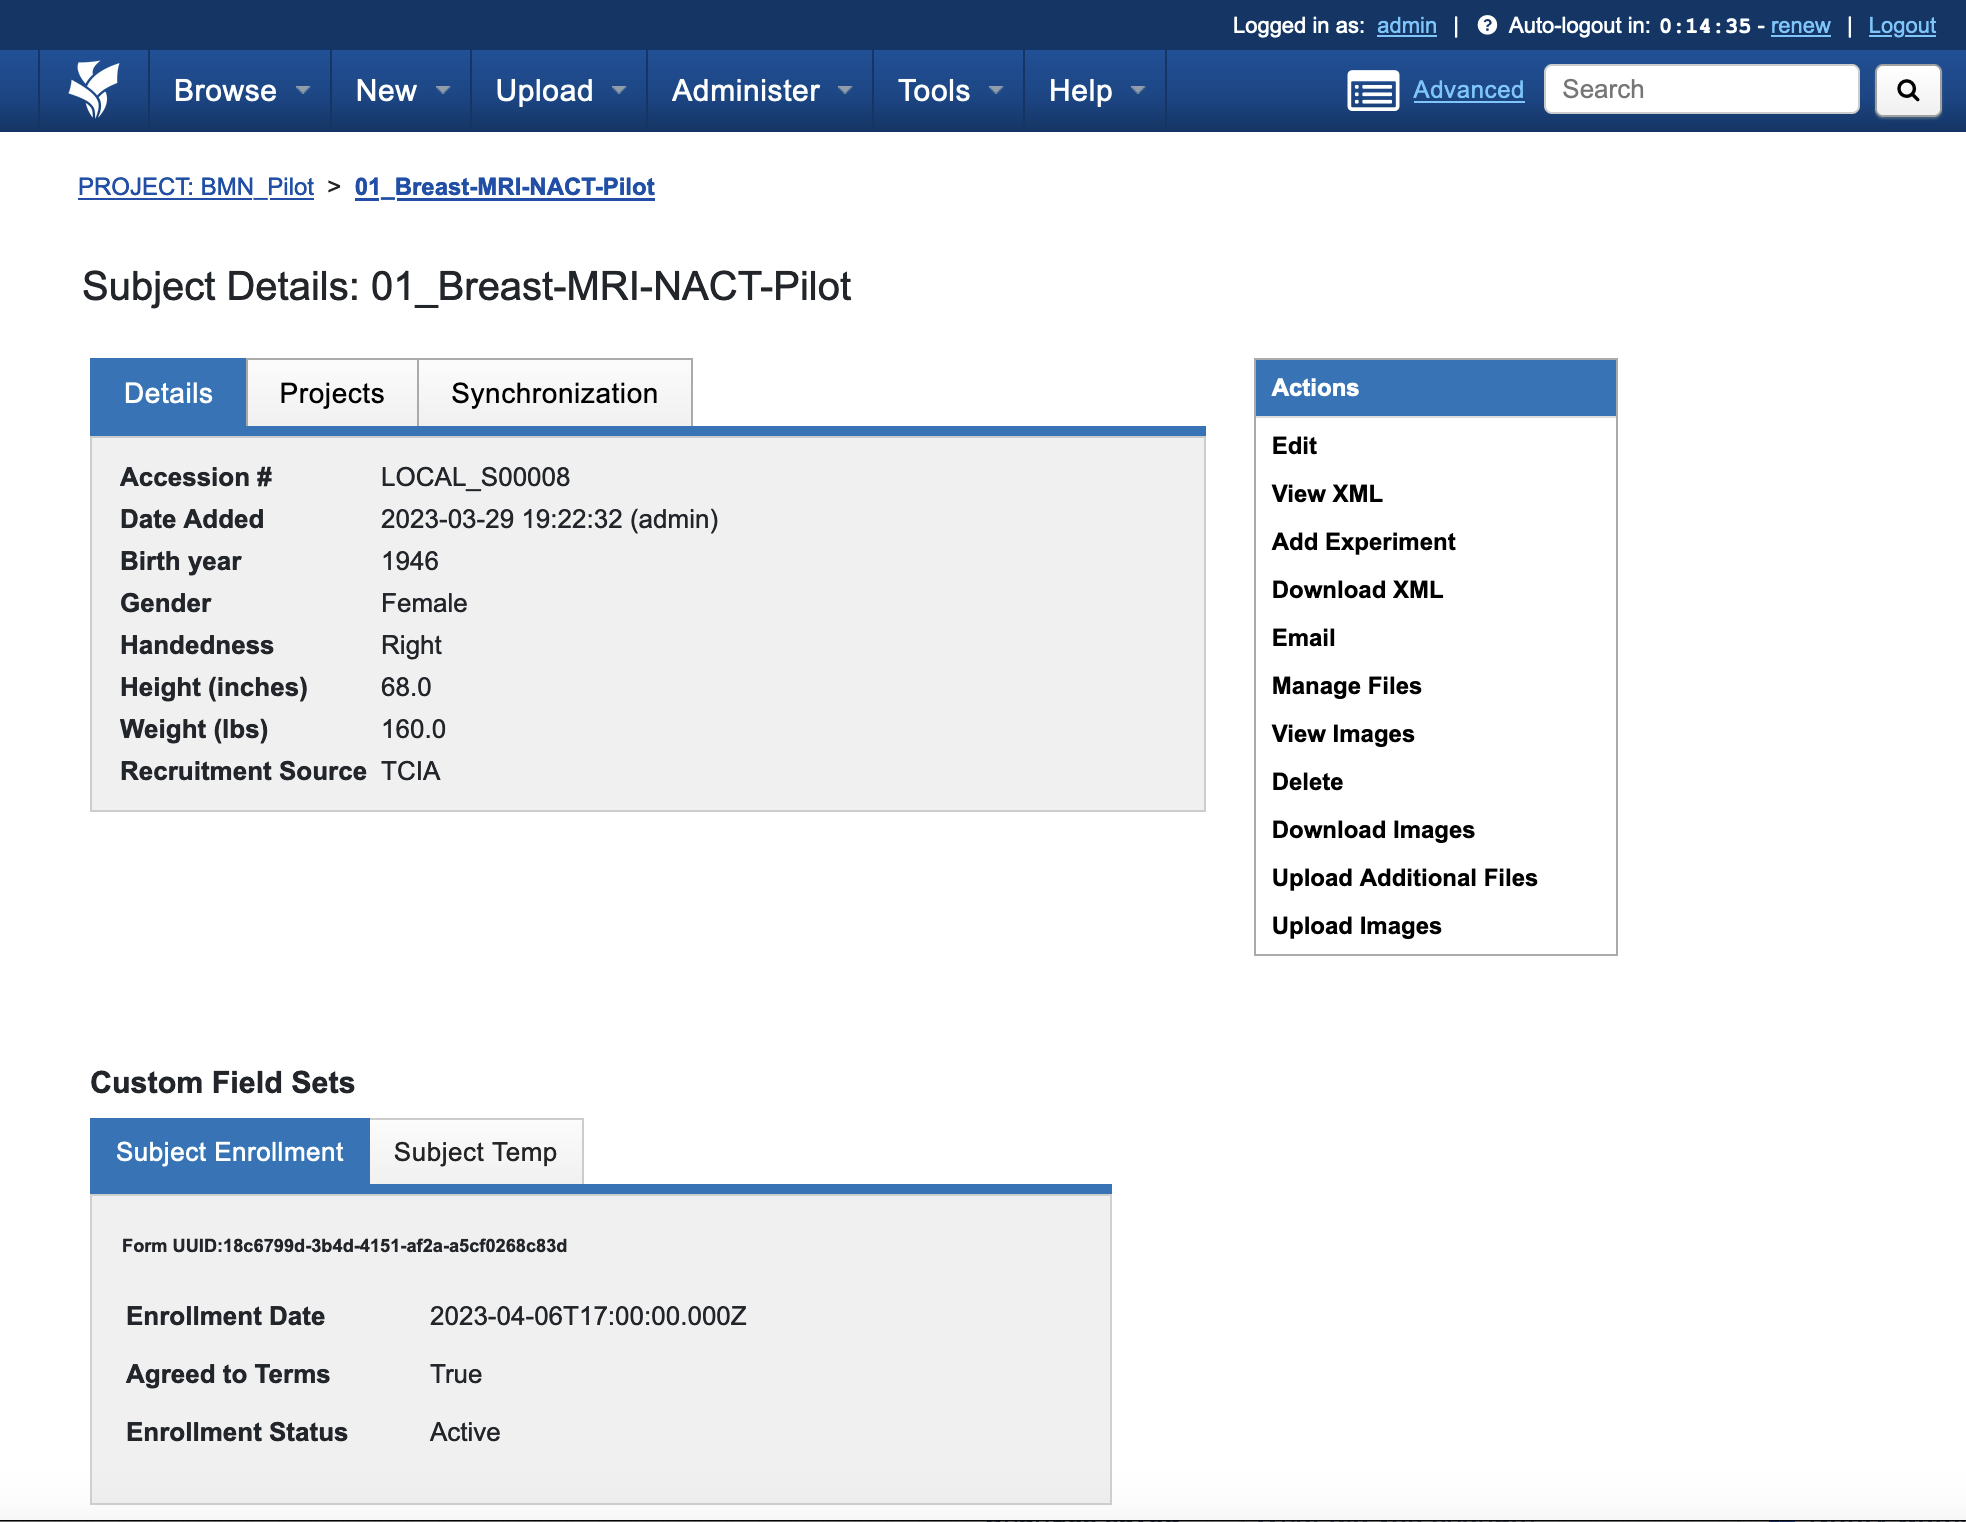Switch to the Synchronization tab
Viewport: 1966px width, 1522px height.
point(554,393)
